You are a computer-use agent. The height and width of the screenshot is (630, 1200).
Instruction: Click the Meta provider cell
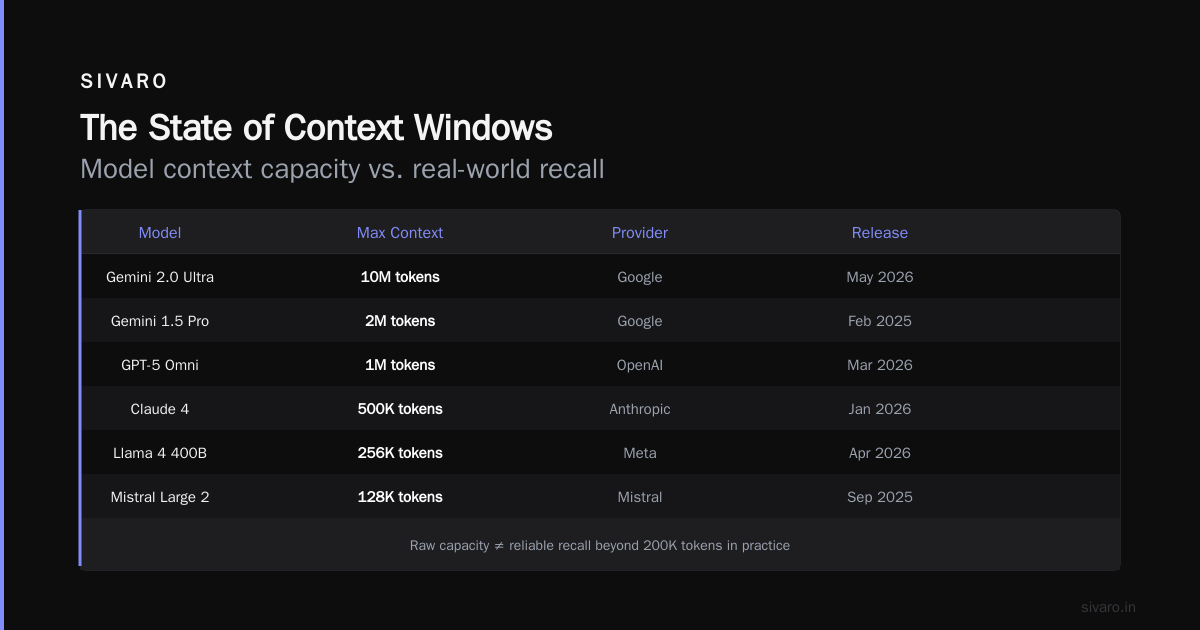[640, 453]
